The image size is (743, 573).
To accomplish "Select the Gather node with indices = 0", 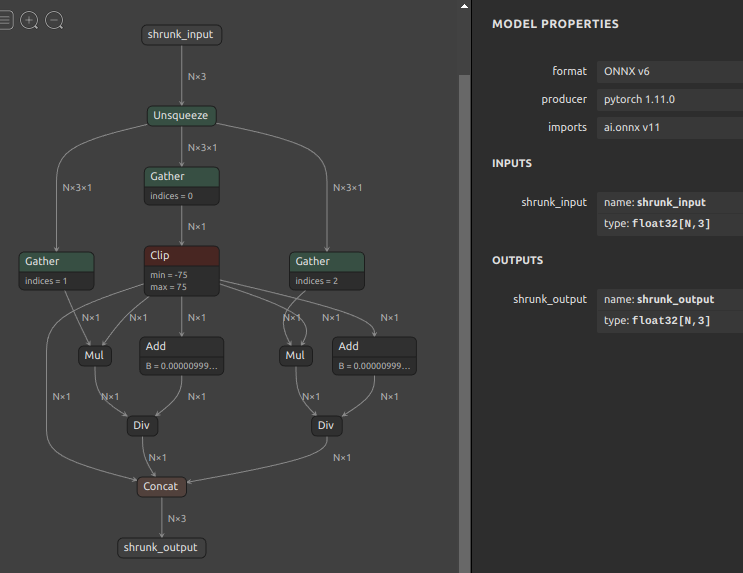I will tap(181, 186).
